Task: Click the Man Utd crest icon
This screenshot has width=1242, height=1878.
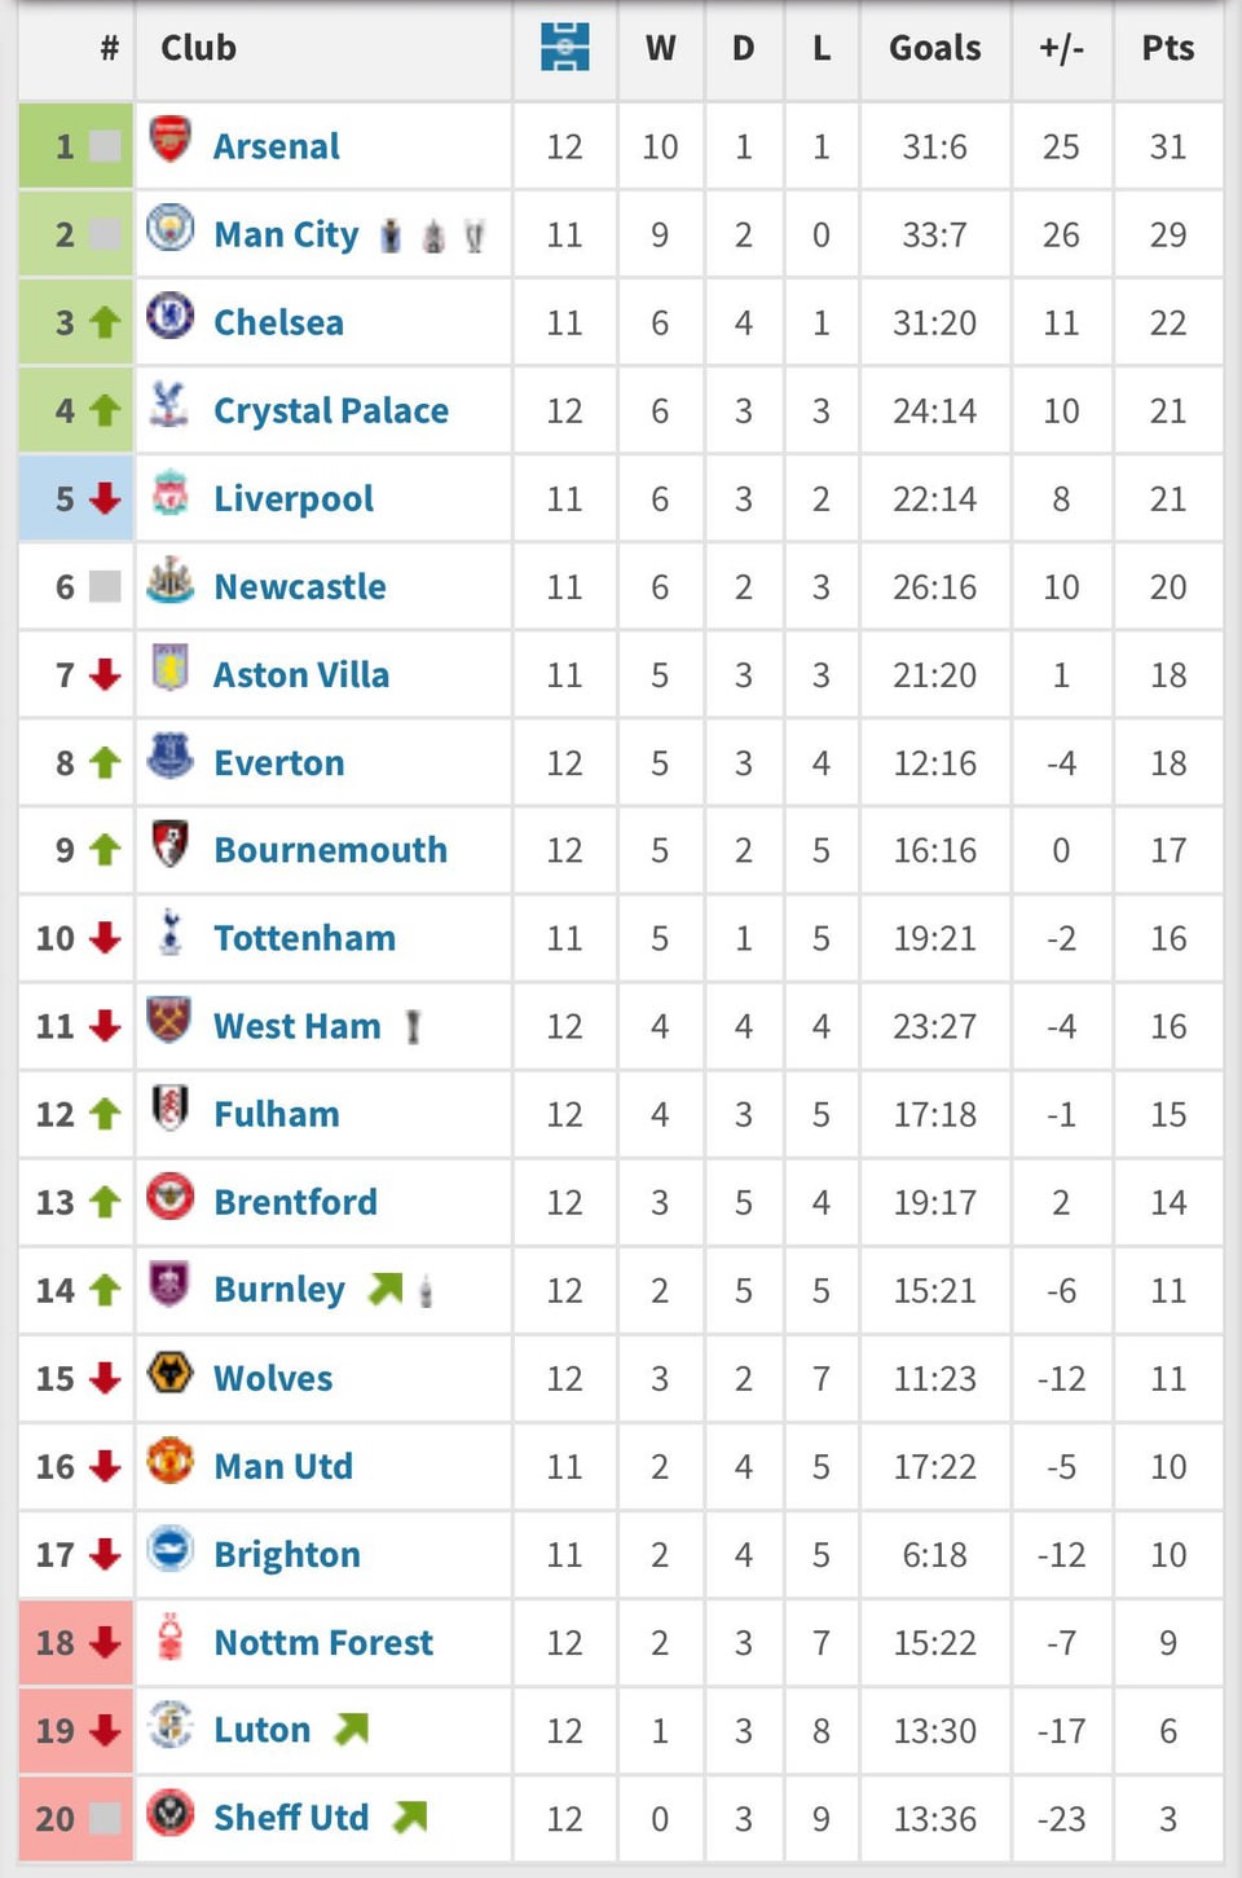Action: coord(170,1460)
